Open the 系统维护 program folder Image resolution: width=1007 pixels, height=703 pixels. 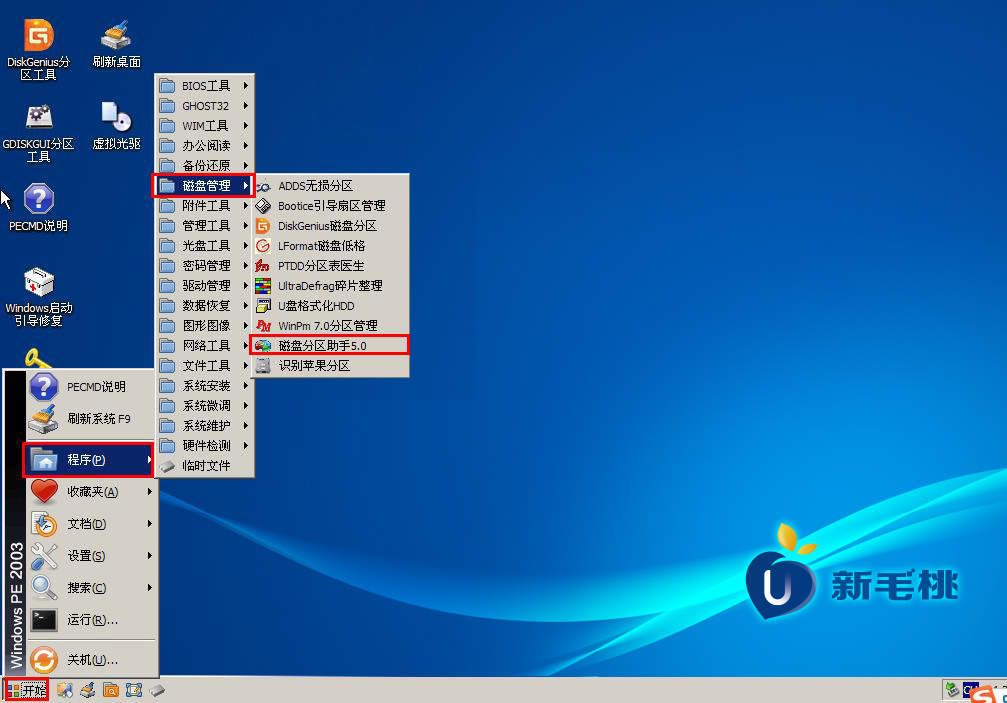pyautogui.click(x=205, y=426)
